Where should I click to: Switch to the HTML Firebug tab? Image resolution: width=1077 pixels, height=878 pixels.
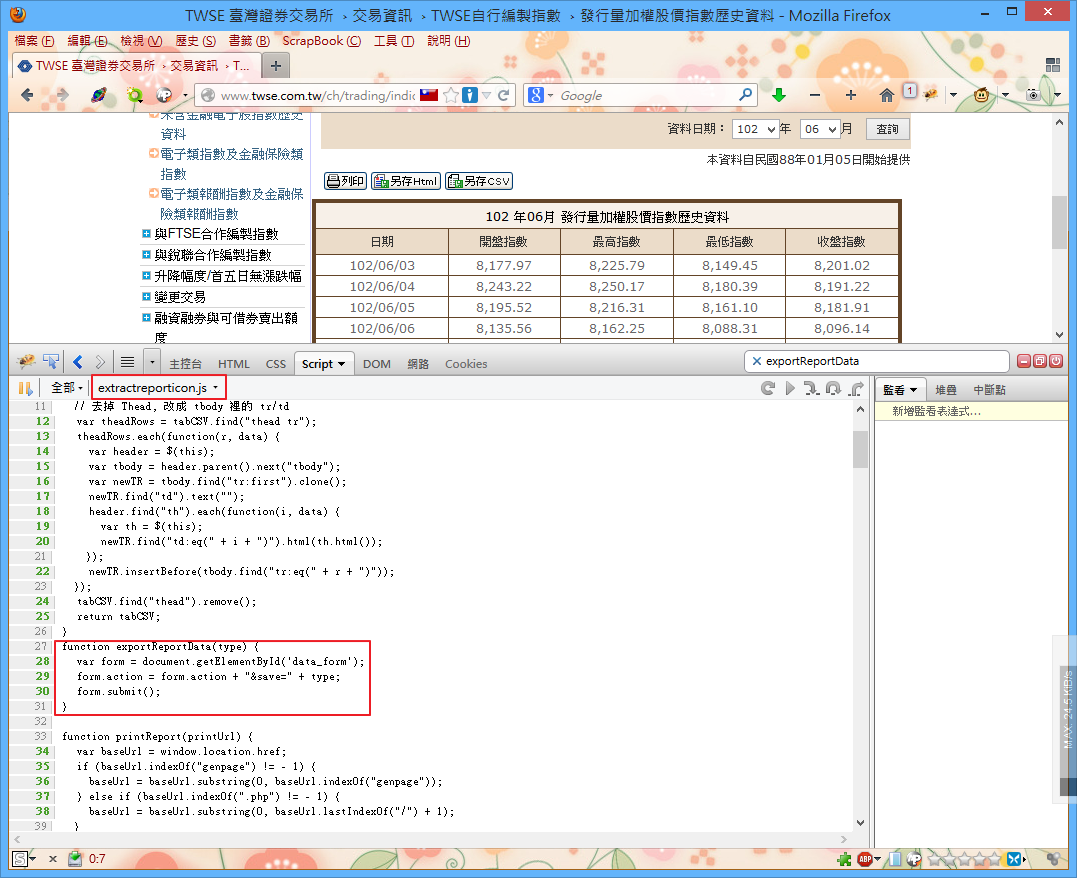coord(234,364)
